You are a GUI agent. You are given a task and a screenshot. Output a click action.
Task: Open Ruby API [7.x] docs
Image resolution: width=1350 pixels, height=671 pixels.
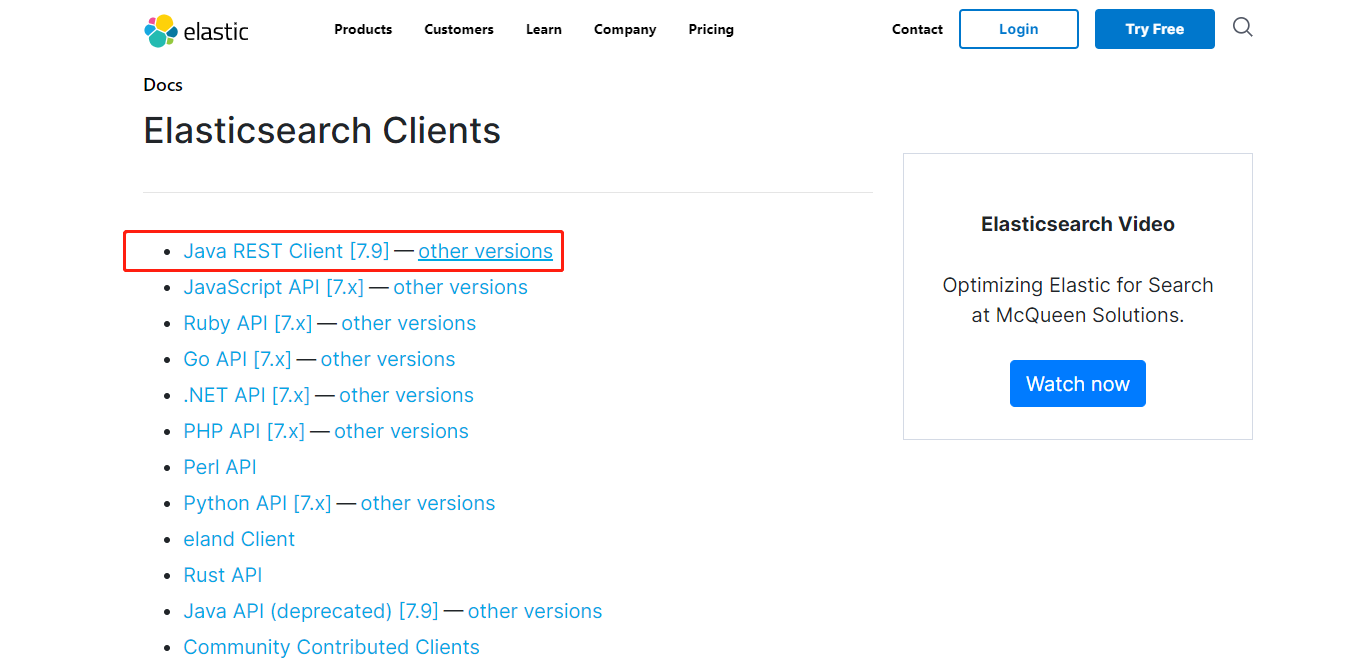click(248, 323)
